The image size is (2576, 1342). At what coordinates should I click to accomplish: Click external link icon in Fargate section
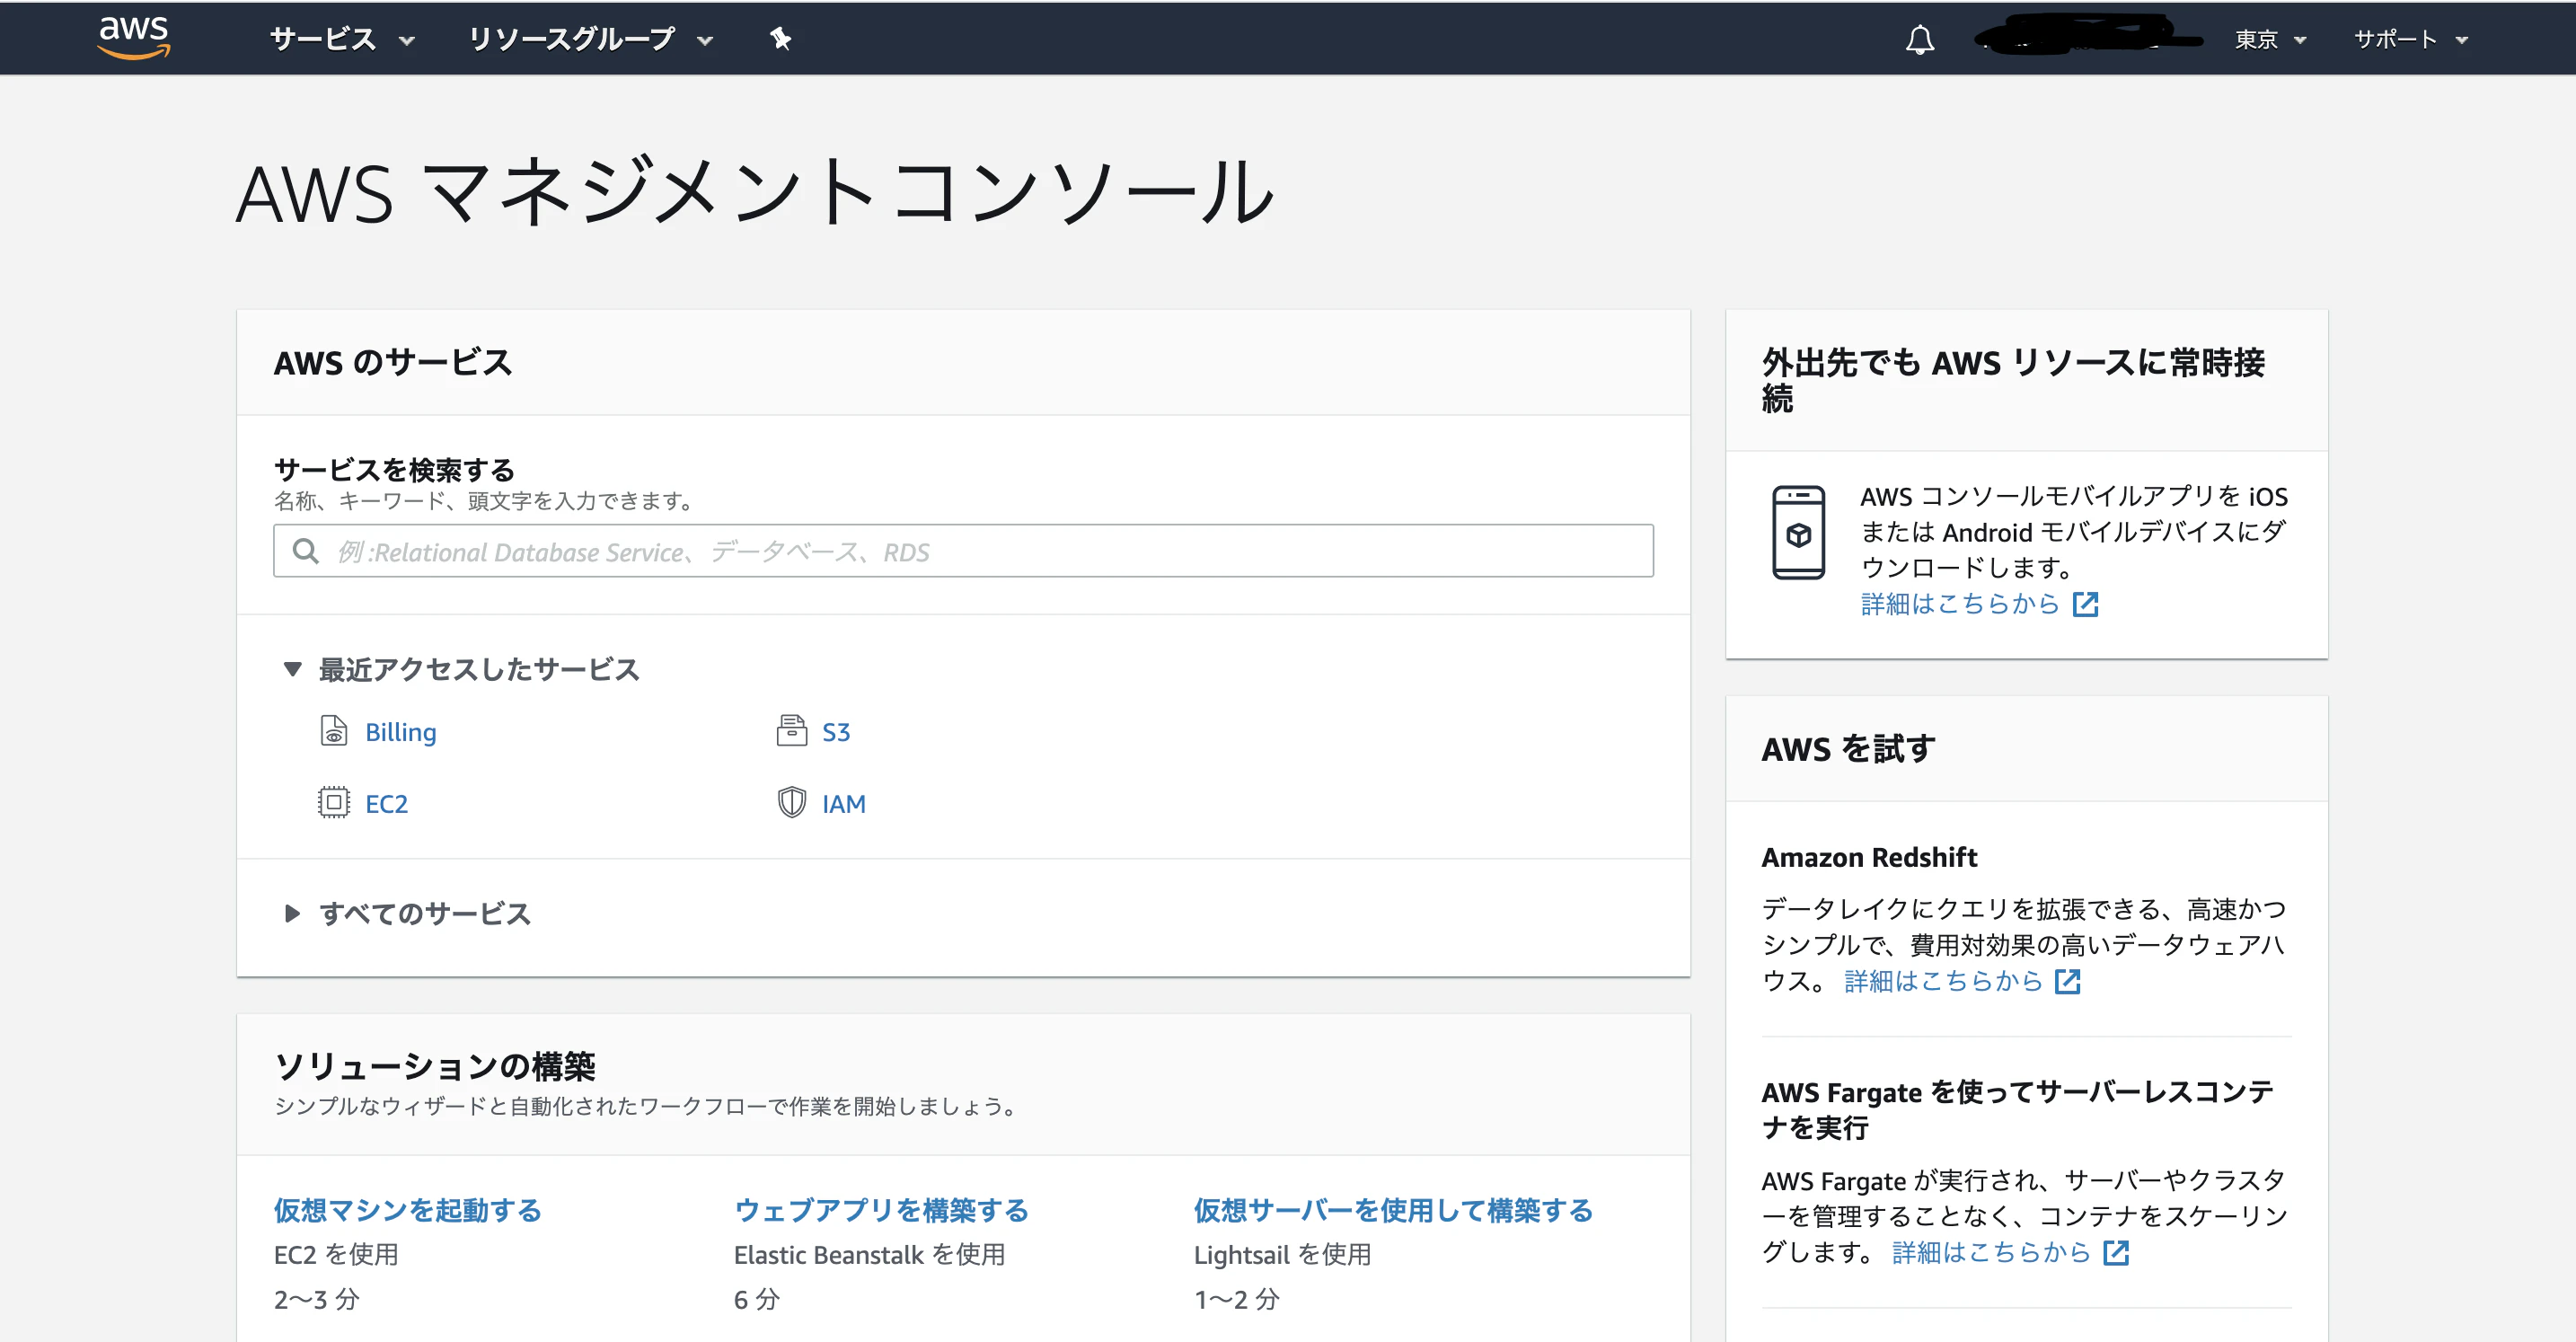pyautogui.click(x=2116, y=1253)
